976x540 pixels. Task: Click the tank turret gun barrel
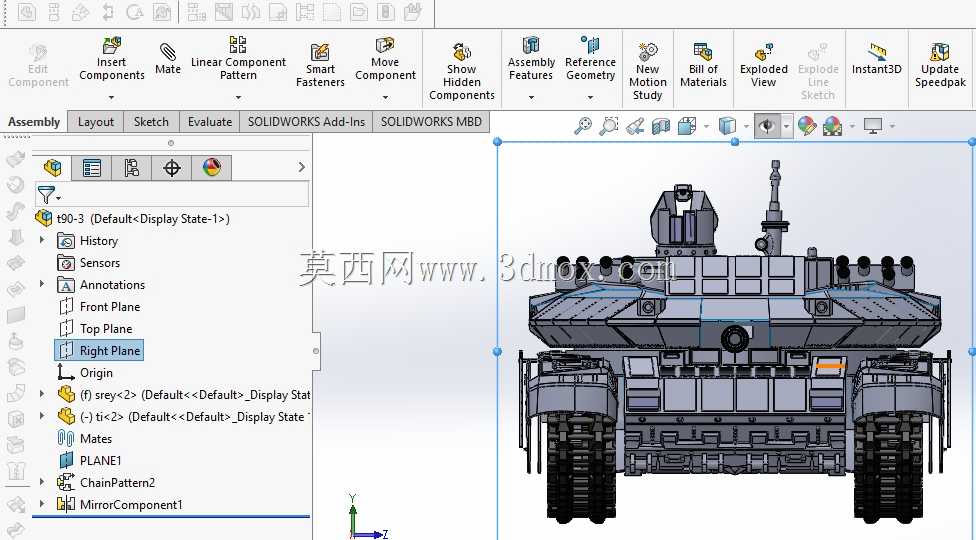(x=734, y=339)
